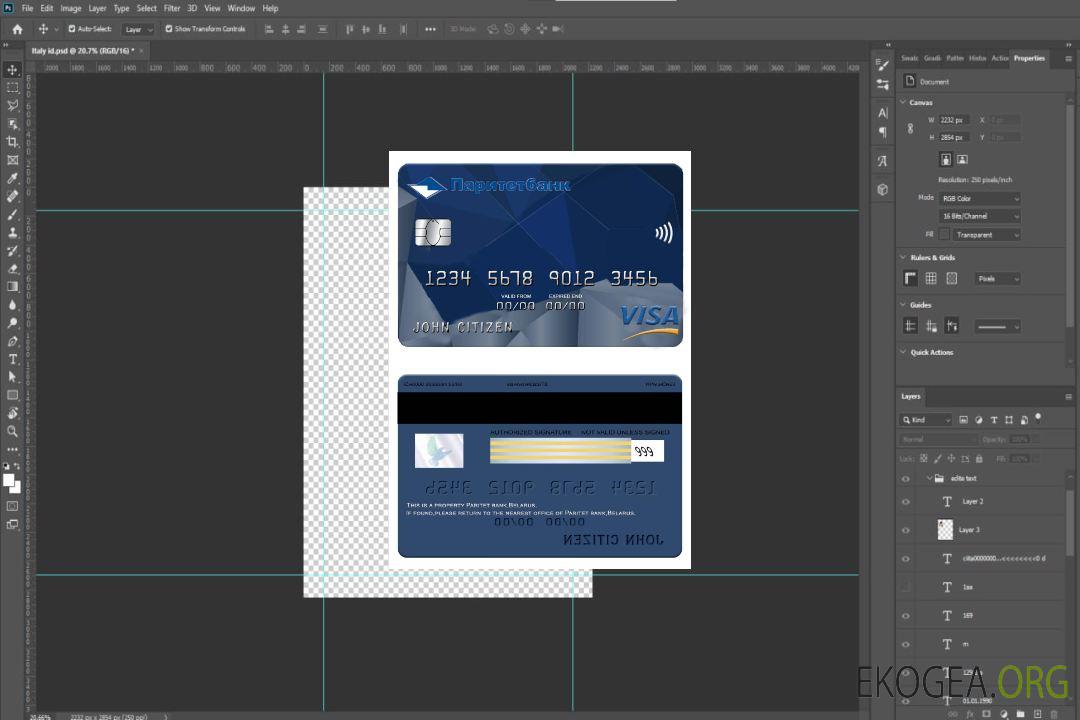Click the canvas height input field
The image size is (1080, 720).
(x=954, y=138)
